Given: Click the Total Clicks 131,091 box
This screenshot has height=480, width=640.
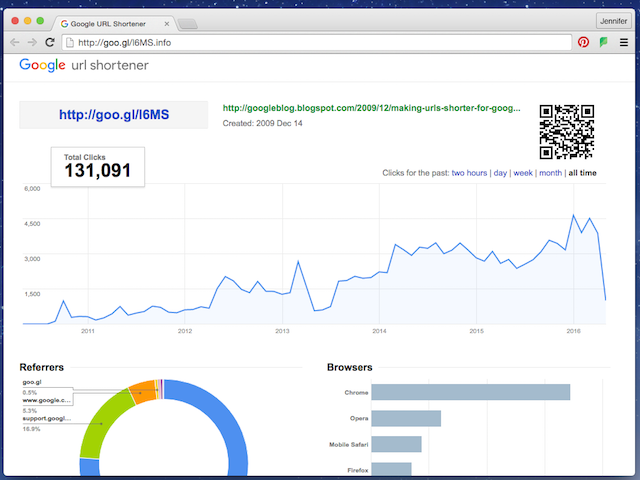Looking at the screenshot, I should (x=98, y=167).
